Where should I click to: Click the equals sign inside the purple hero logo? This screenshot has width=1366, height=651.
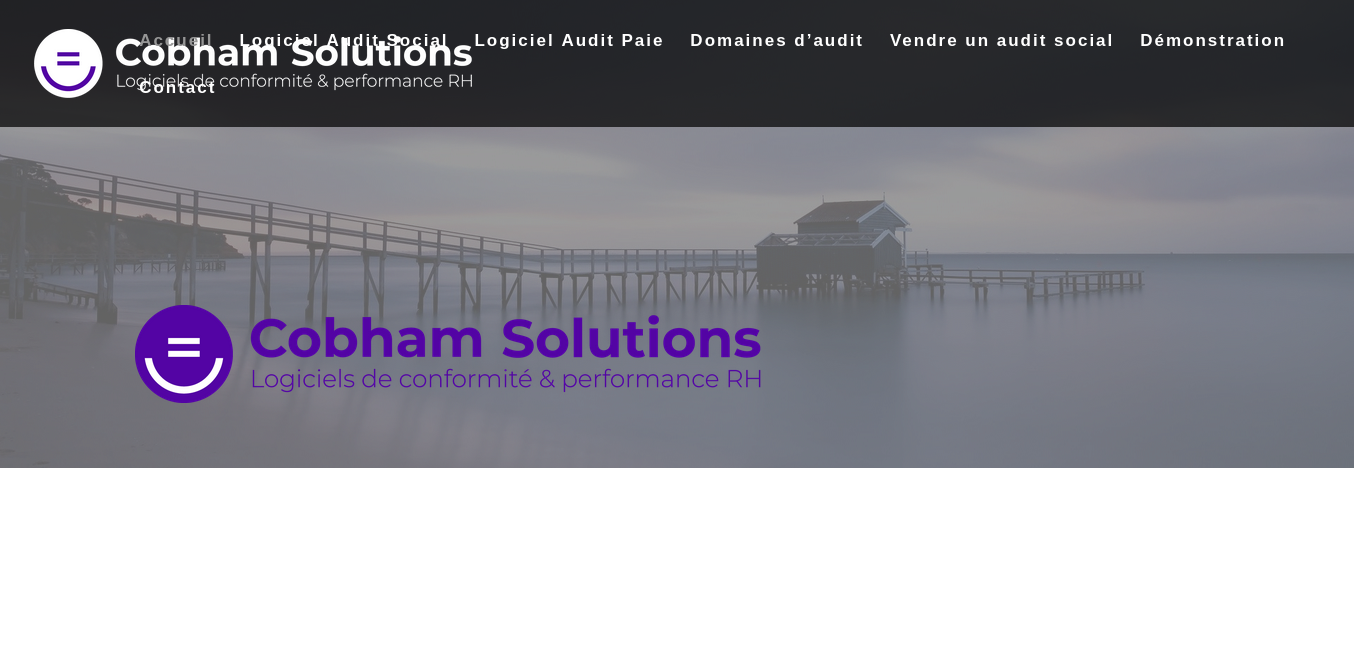click(184, 347)
